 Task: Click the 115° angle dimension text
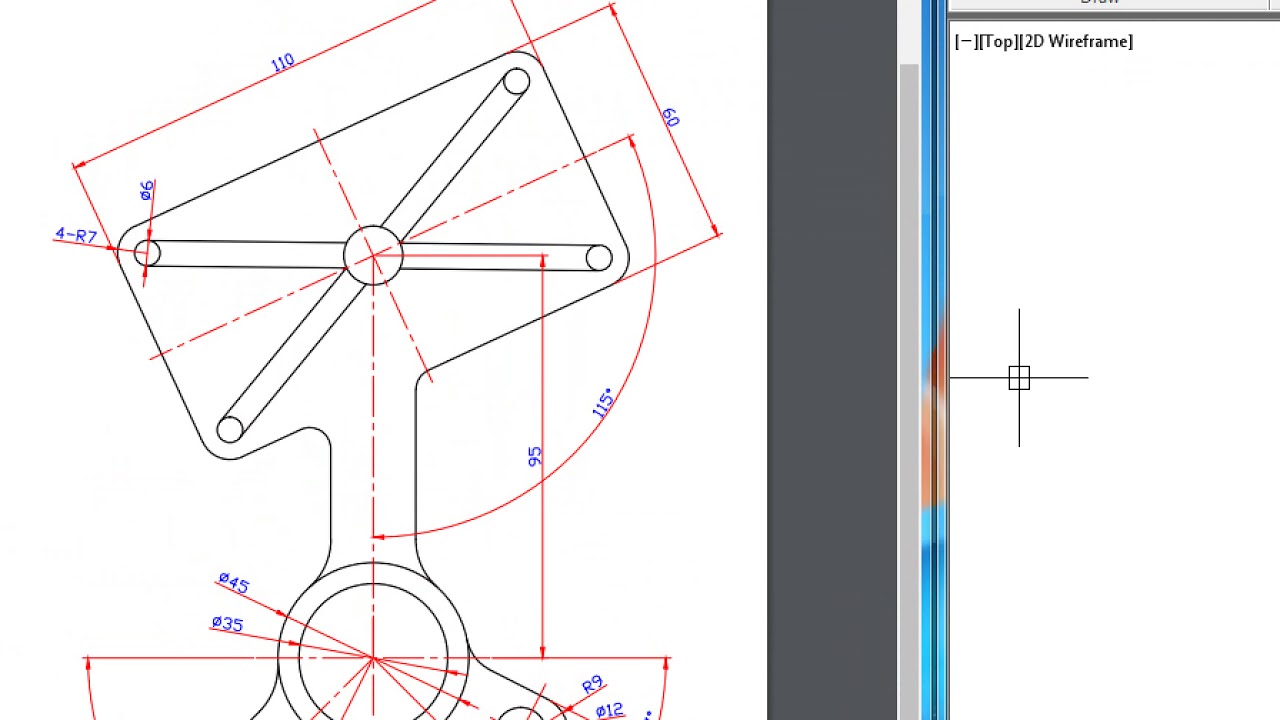tap(603, 404)
